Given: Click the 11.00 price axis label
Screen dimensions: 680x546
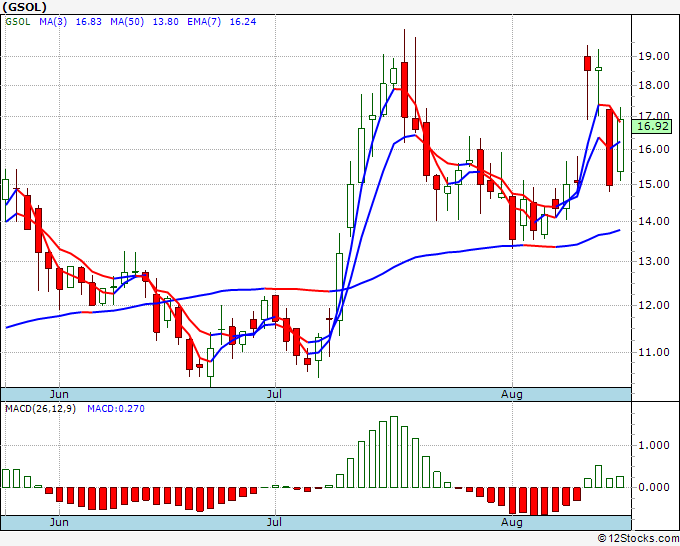Looking at the screenshot, I should [x=653, y=352].
